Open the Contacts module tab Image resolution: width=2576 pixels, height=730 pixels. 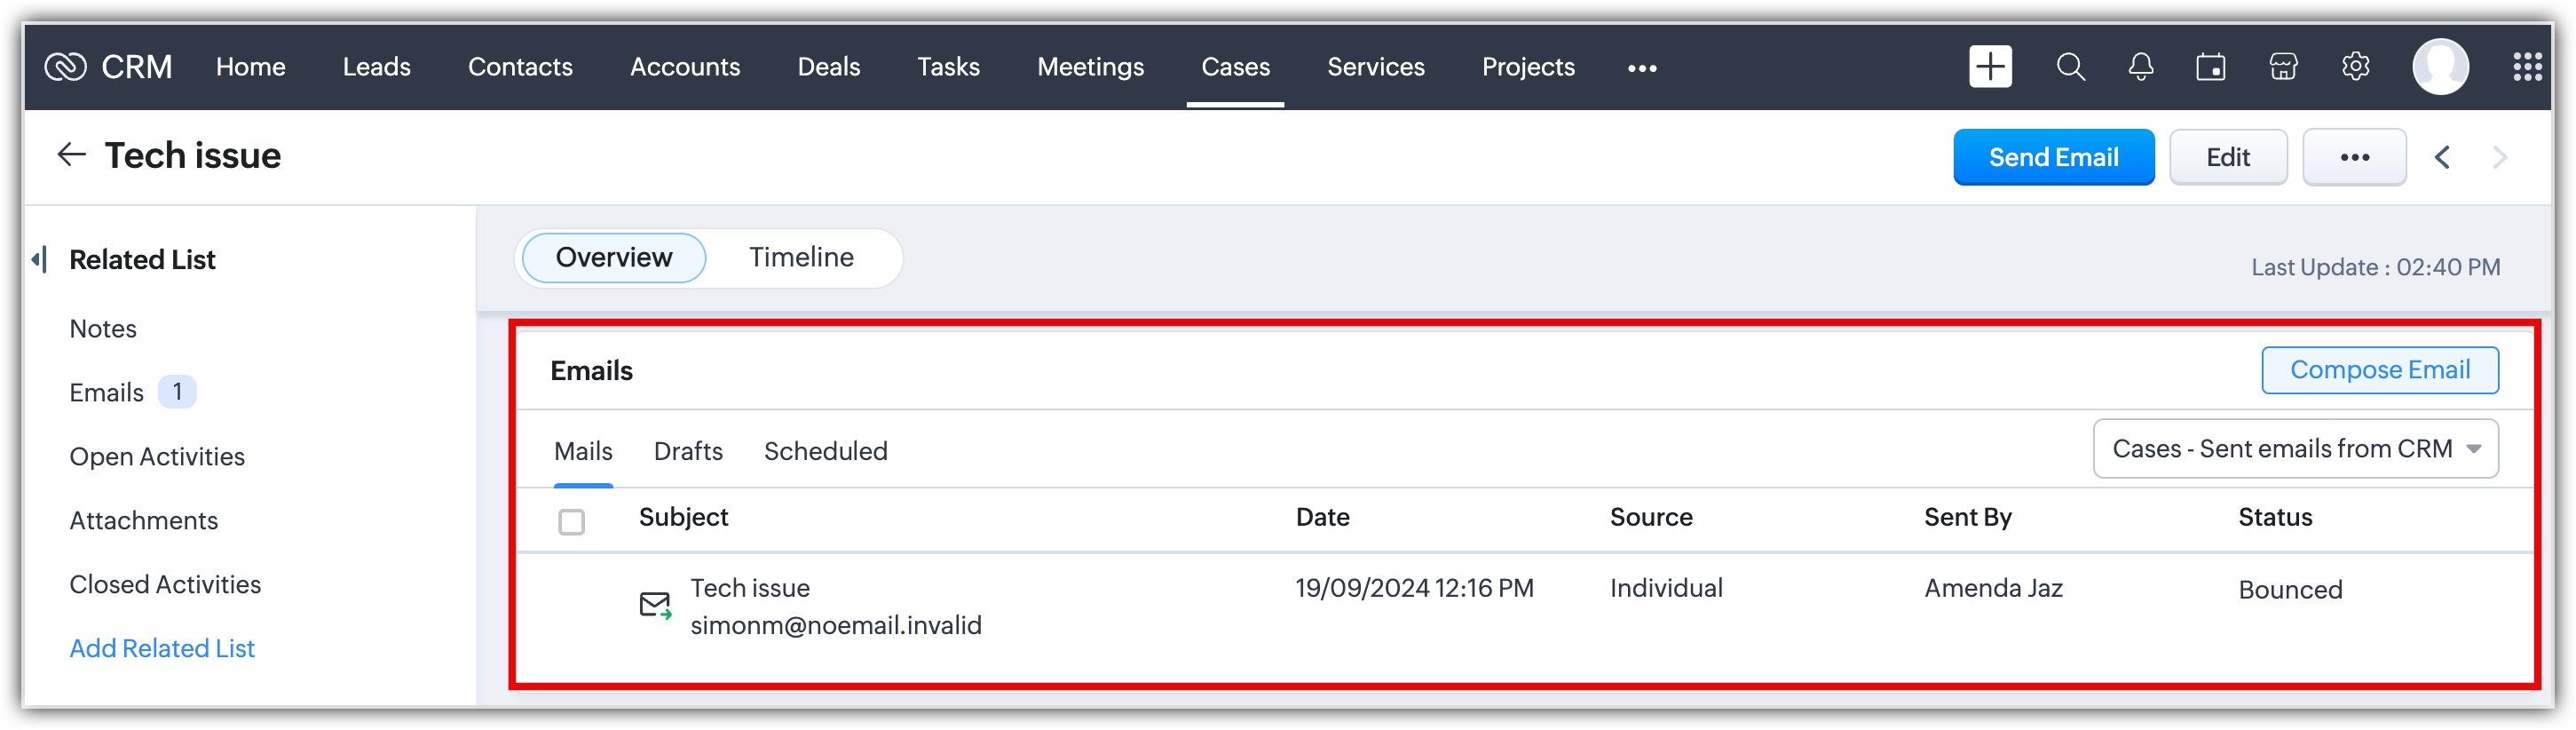(520, 67)
